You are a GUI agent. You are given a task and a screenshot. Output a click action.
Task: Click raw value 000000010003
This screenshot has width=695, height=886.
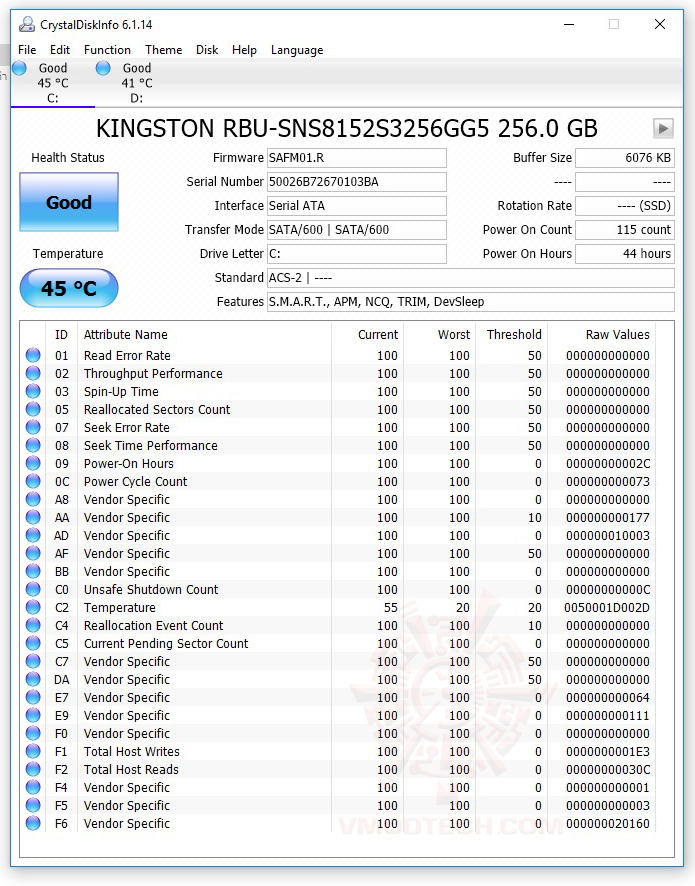tap(608, 535)
